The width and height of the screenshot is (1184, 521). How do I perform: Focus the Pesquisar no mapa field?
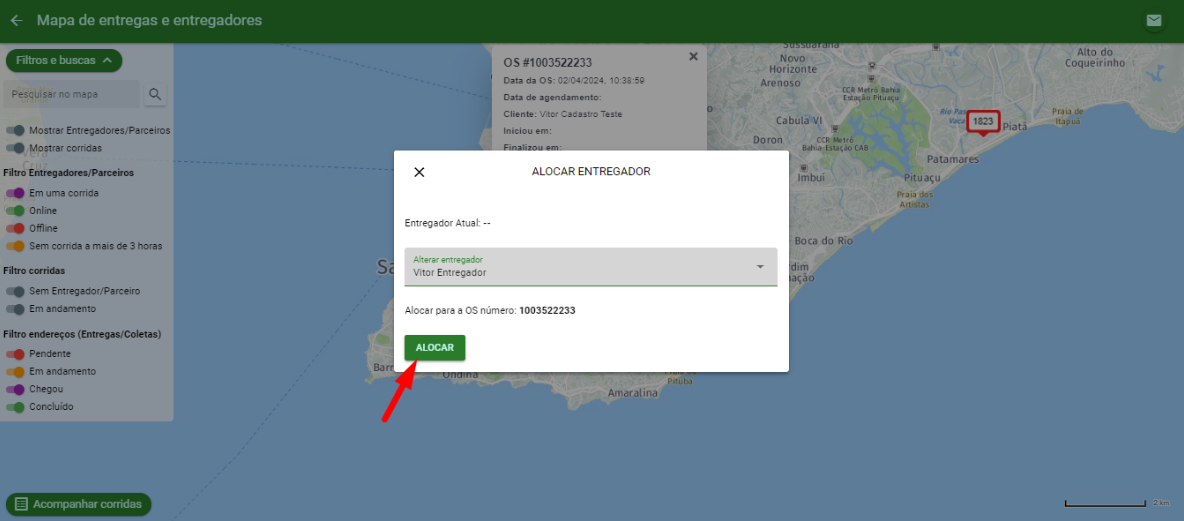point(72,94)
